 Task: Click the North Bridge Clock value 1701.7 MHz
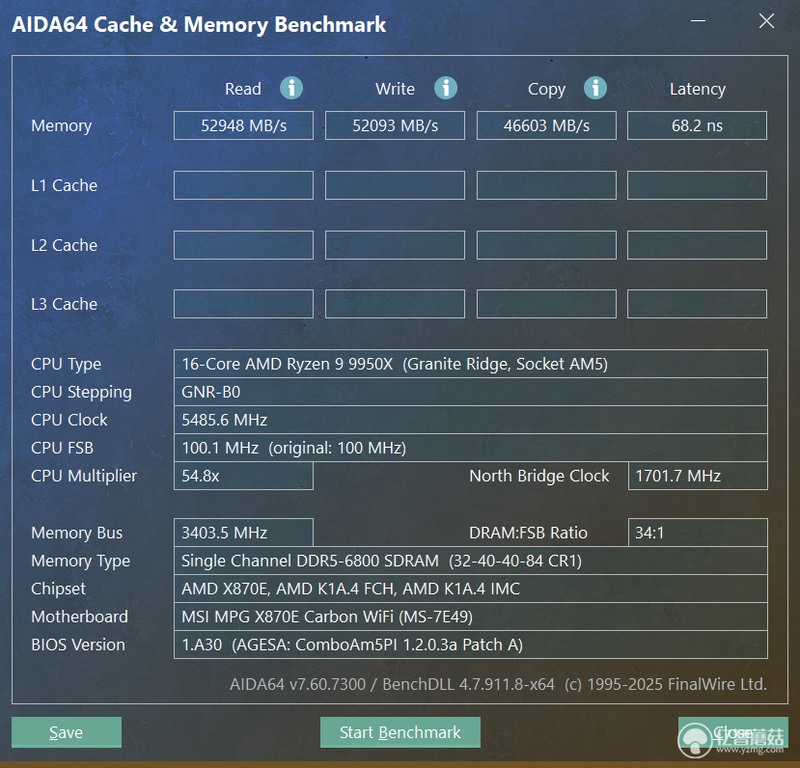click(697, 476)
